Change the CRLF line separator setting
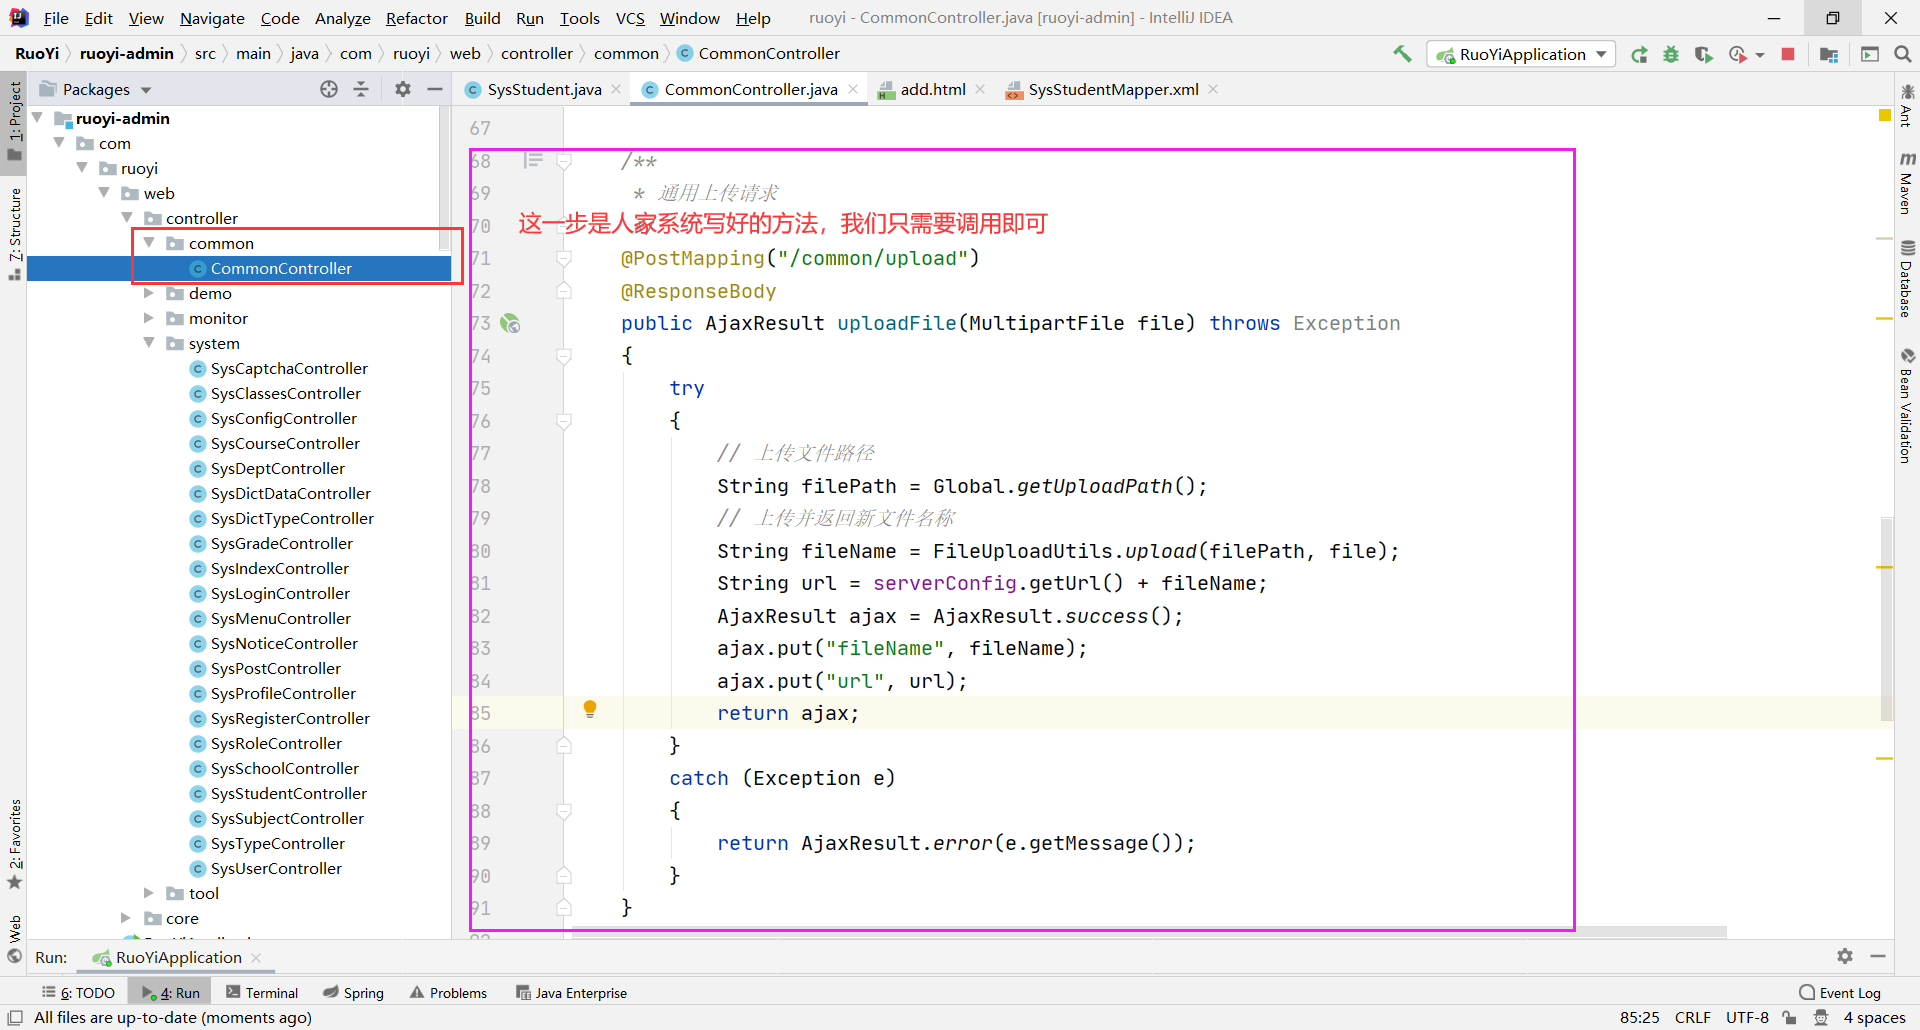 pos(1693,1017)
